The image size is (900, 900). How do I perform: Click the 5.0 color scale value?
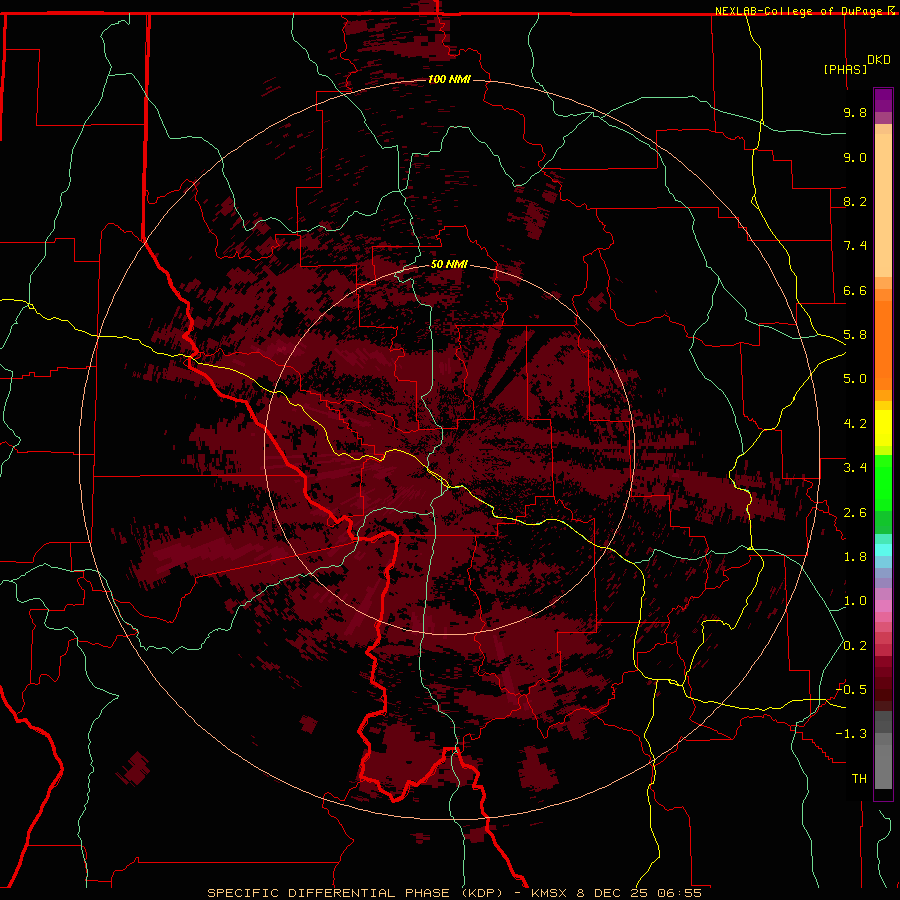pos(855,379)
